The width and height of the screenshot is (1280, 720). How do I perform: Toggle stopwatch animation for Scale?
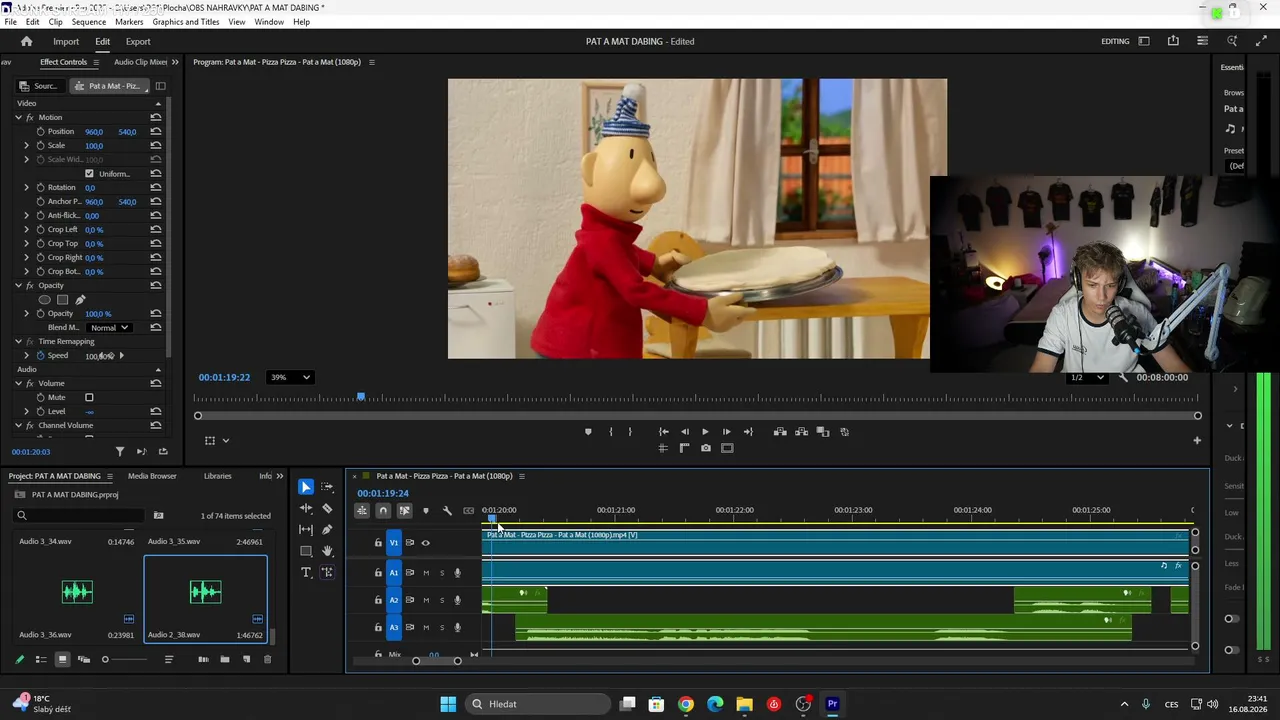41,145
